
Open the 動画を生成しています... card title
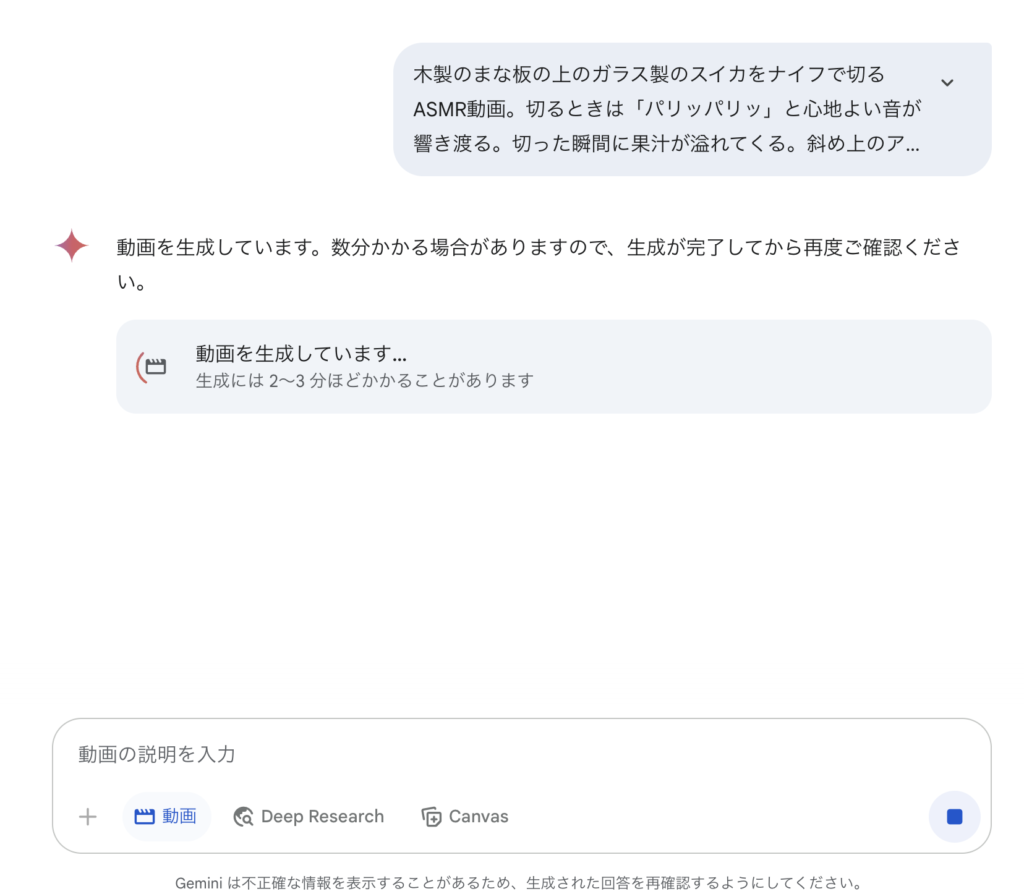[301, 354]
